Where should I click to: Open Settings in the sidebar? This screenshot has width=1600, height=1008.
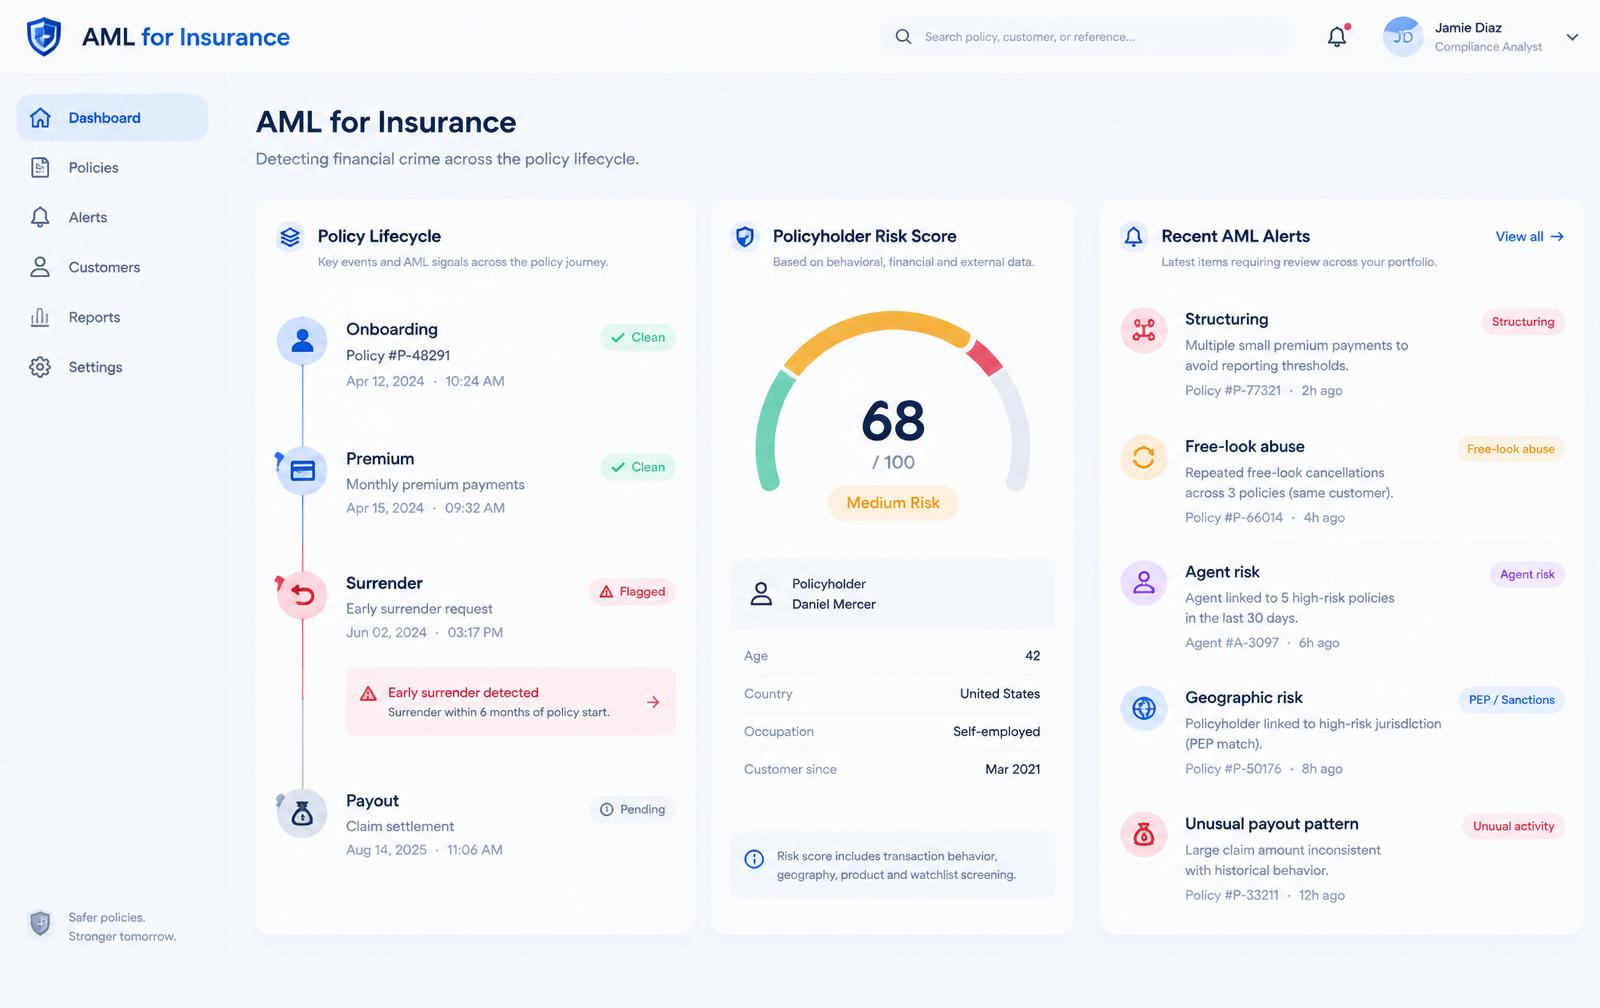coord(112,367)
